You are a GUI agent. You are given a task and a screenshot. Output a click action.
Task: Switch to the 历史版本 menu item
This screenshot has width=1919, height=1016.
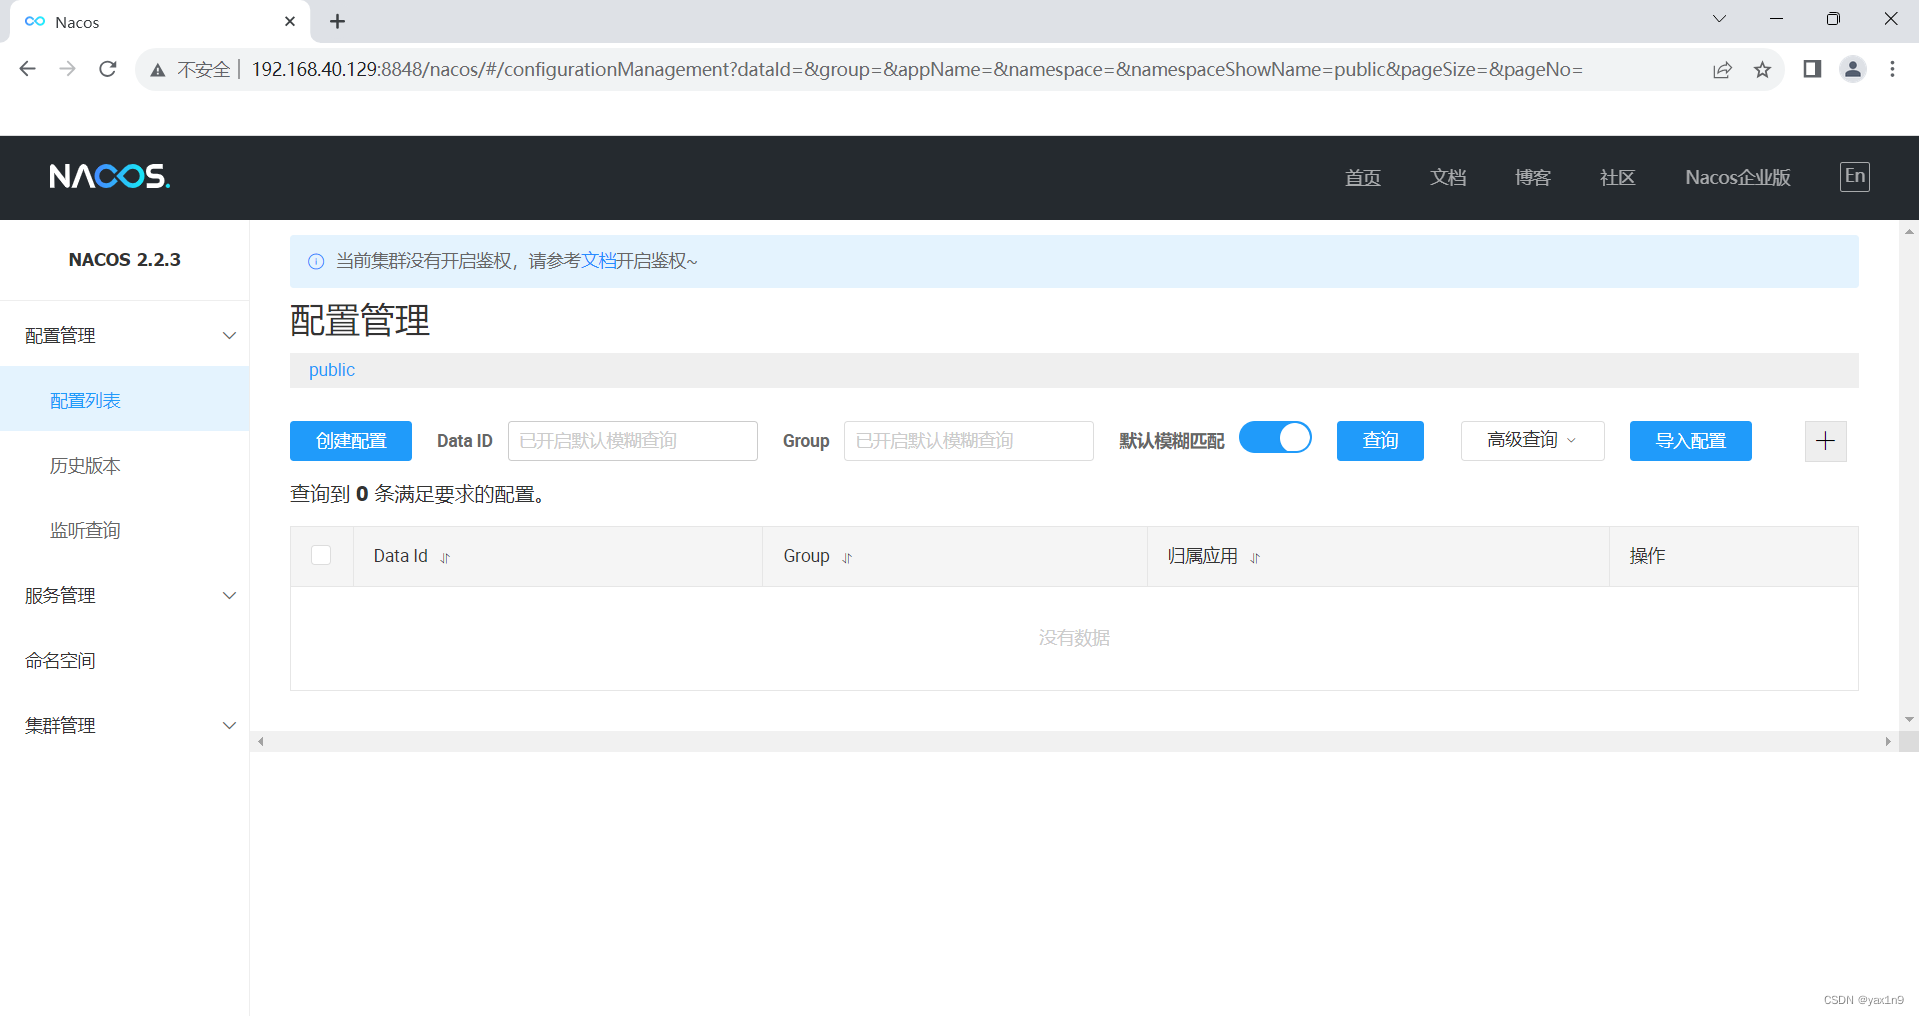tap(84, 465)
